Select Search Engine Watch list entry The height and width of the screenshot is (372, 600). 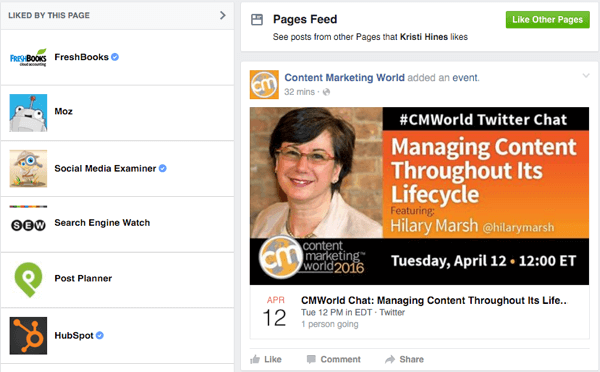(117, 225)
